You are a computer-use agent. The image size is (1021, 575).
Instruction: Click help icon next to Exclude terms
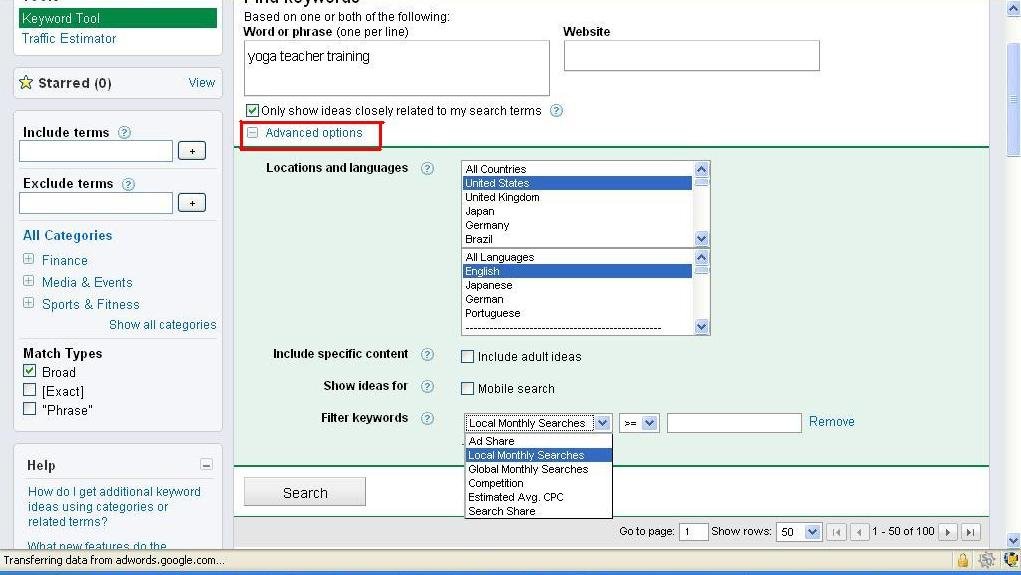coord(127,184)
